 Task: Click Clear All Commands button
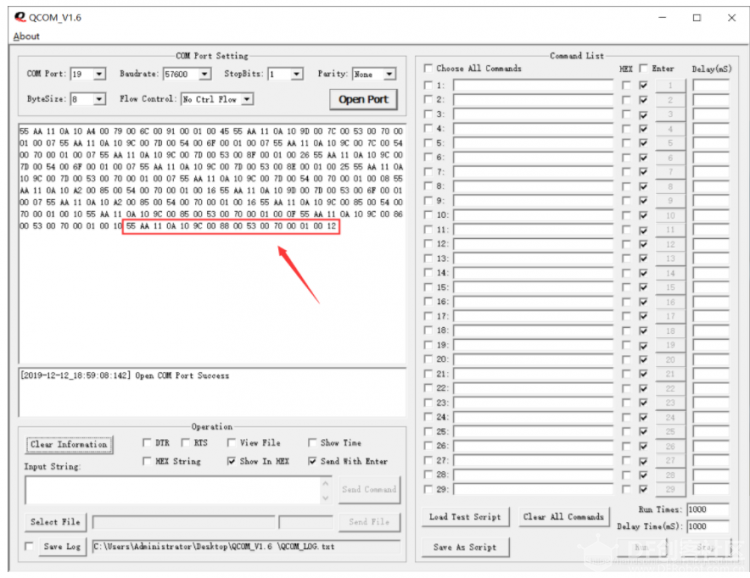coord(563,517)
